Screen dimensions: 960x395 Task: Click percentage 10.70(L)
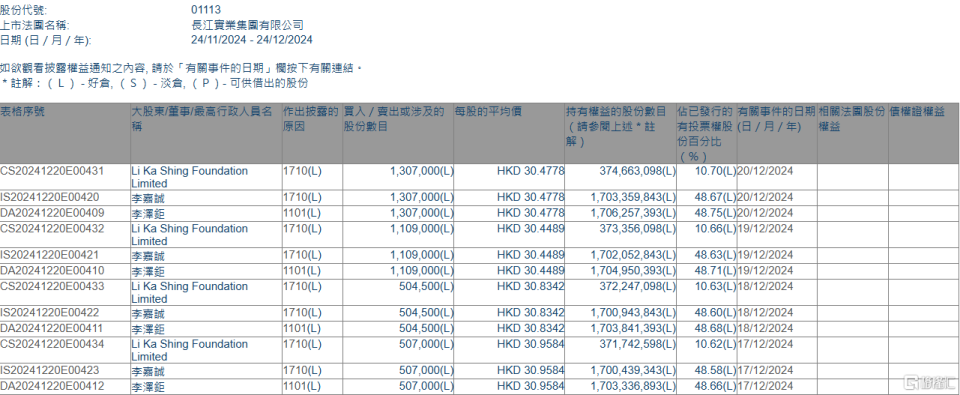pyautogui.click(x=716, y=171)
